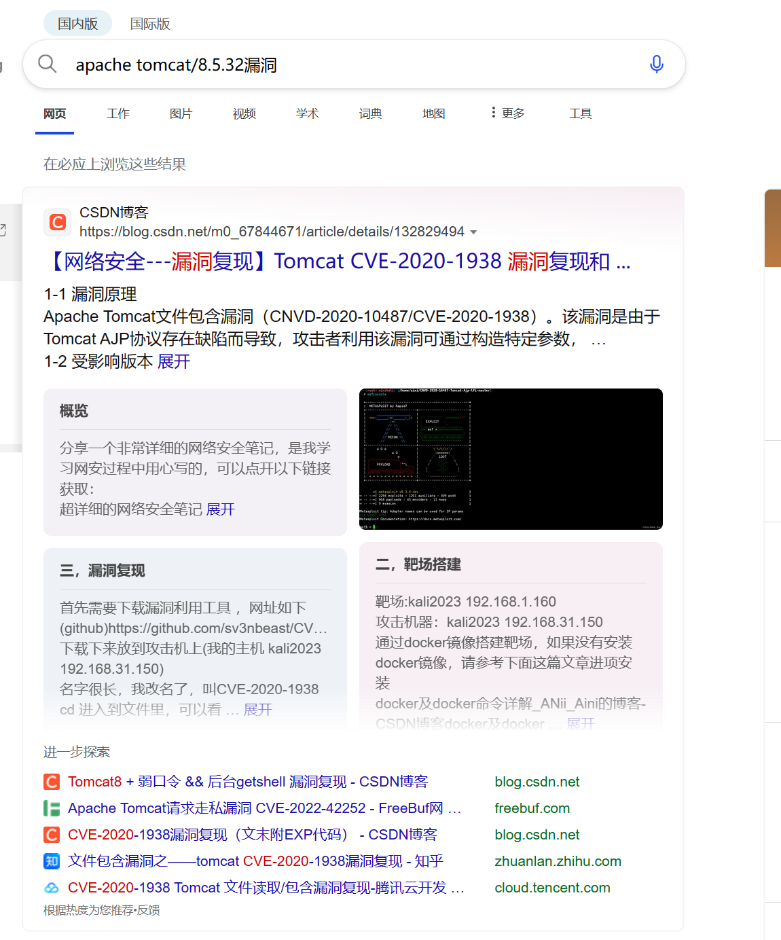This screenshot has width=781, height=940.
Task: Focus the search box with apache tomcat query
Action: [354, 64]
